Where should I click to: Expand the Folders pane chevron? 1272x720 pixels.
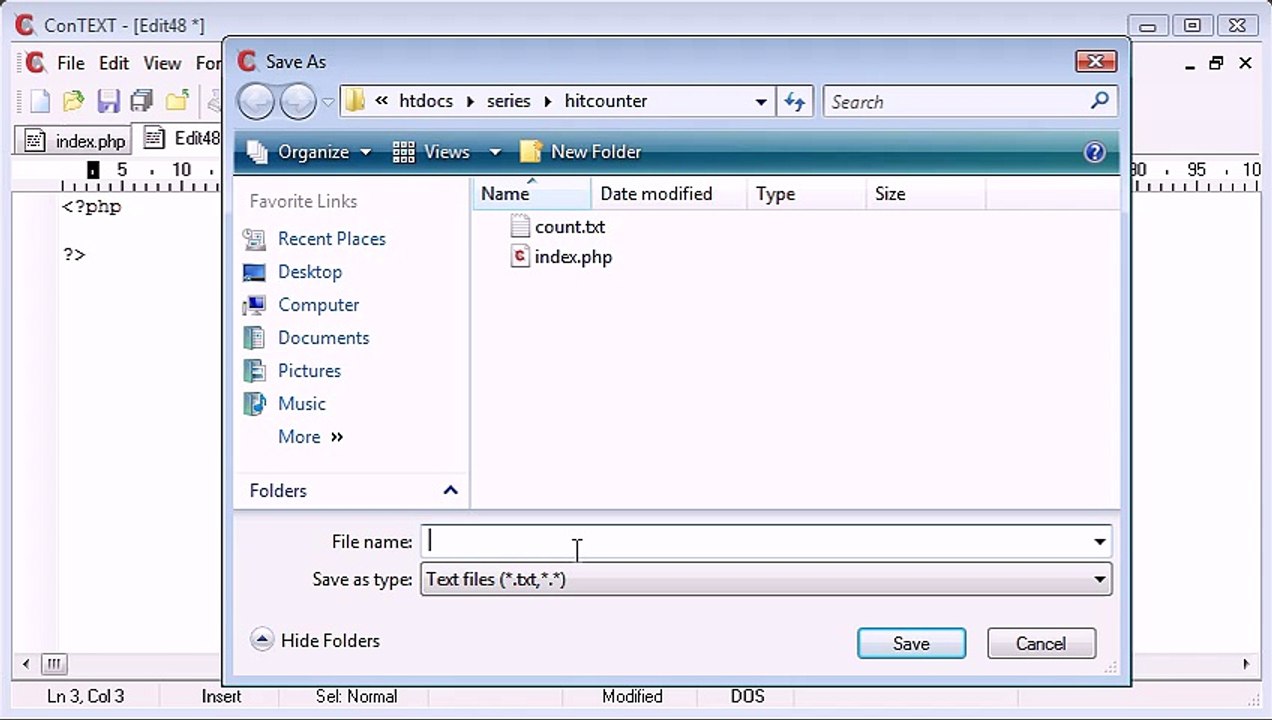coord(451,490)
